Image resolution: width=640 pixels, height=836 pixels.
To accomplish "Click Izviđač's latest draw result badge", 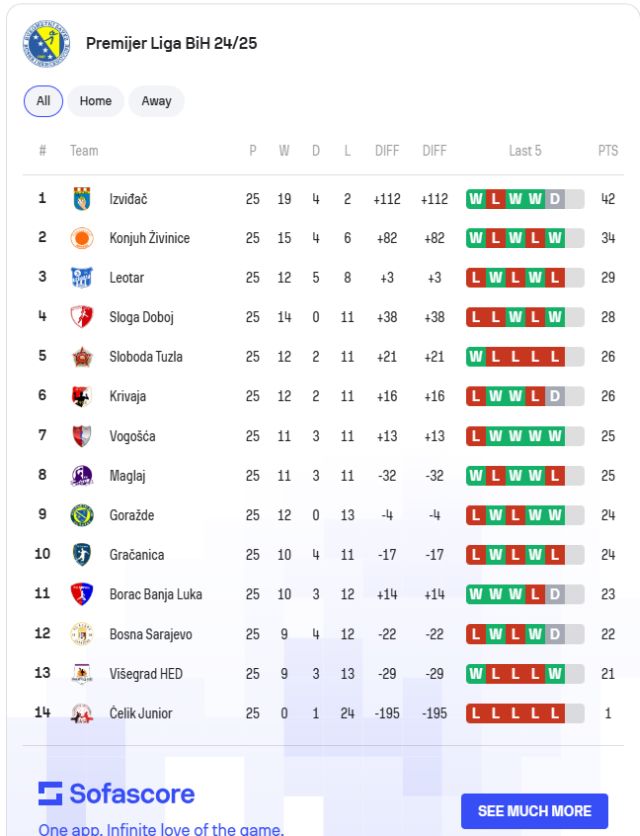I will 554,199.
